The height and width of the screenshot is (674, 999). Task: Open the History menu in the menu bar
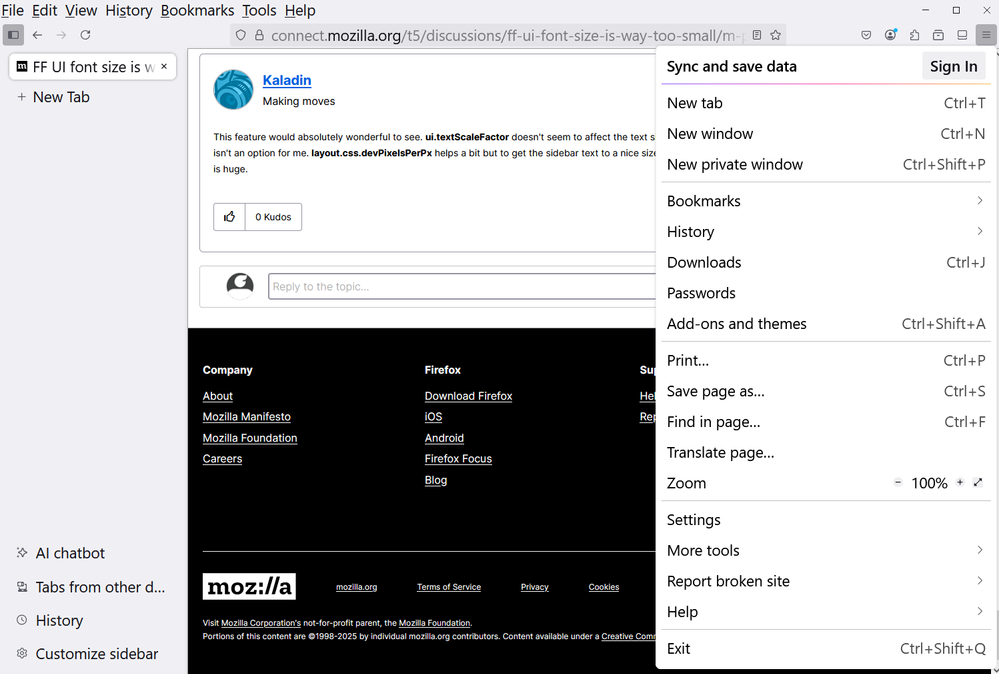(x=129, y=10)
